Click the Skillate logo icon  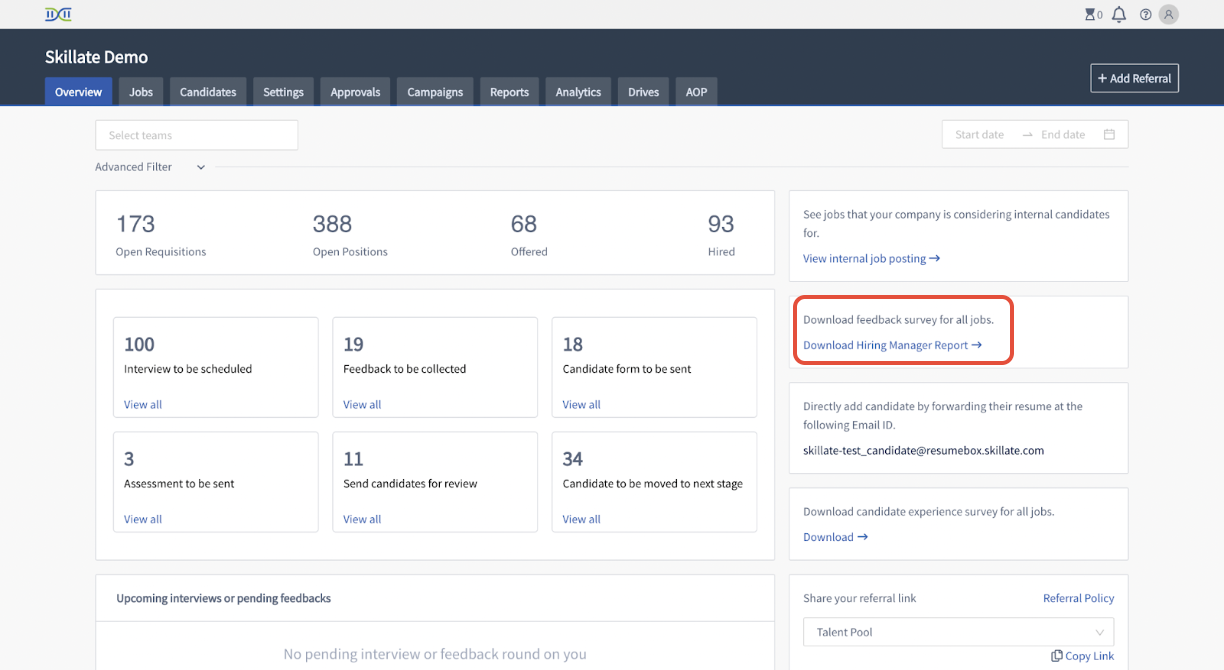coord(59,14)
